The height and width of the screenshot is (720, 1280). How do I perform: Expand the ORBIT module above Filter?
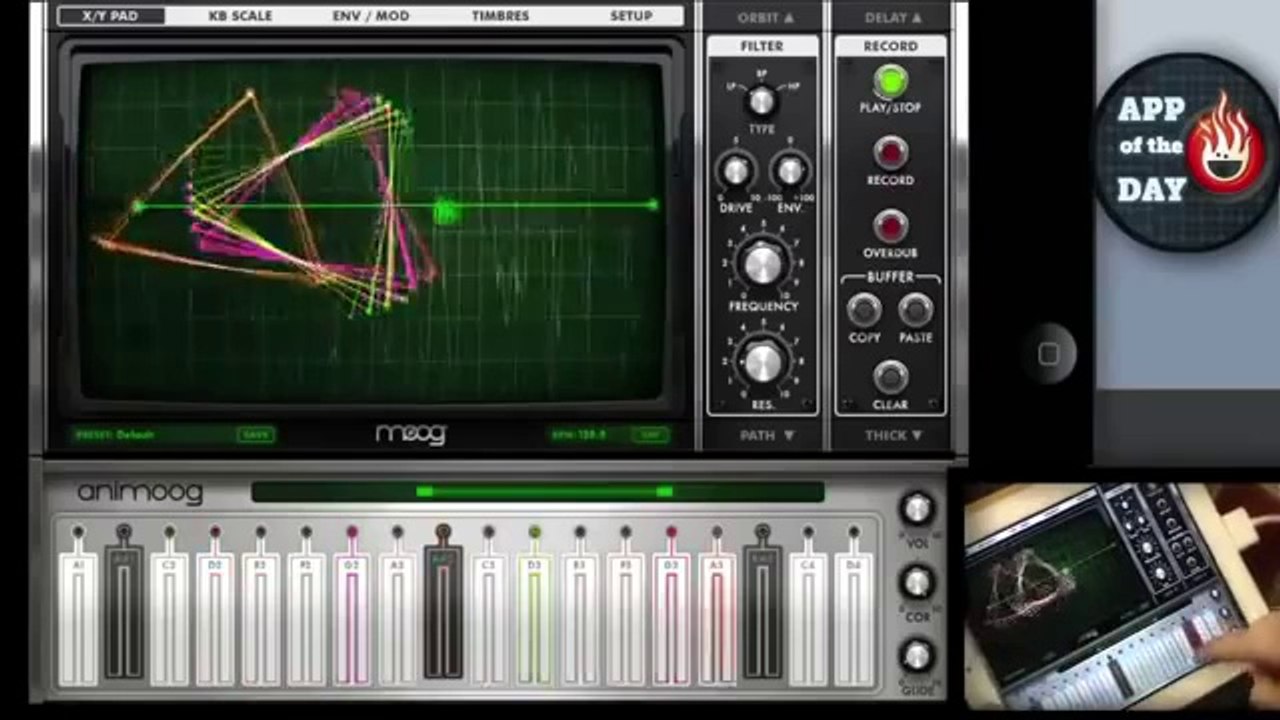tap(765, 17)
